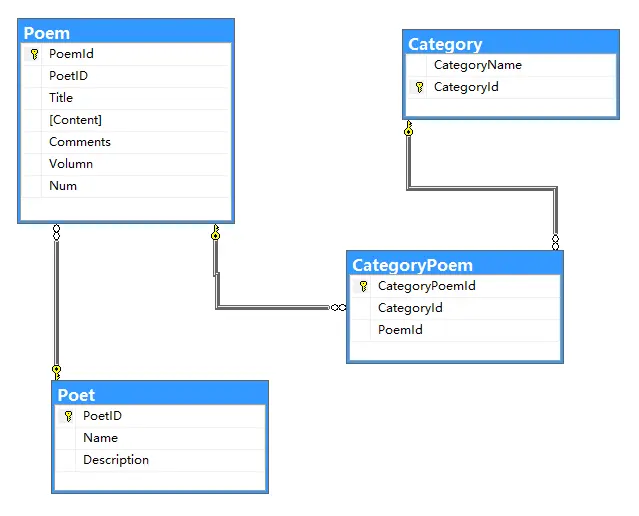Click the Comments column in Poem table

(80, 142)
